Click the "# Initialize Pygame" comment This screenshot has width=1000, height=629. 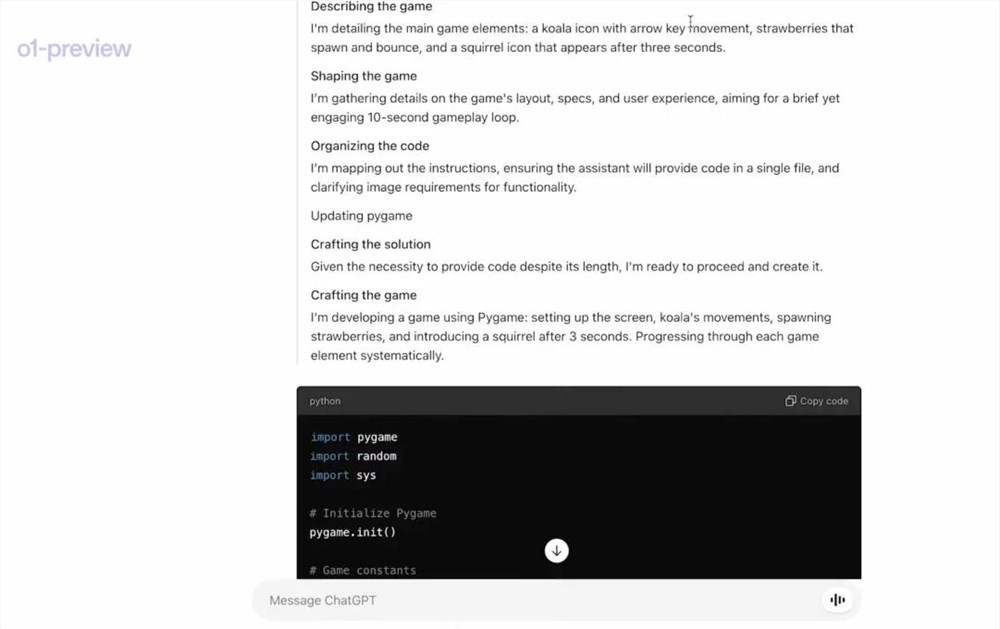pos(373,513)
